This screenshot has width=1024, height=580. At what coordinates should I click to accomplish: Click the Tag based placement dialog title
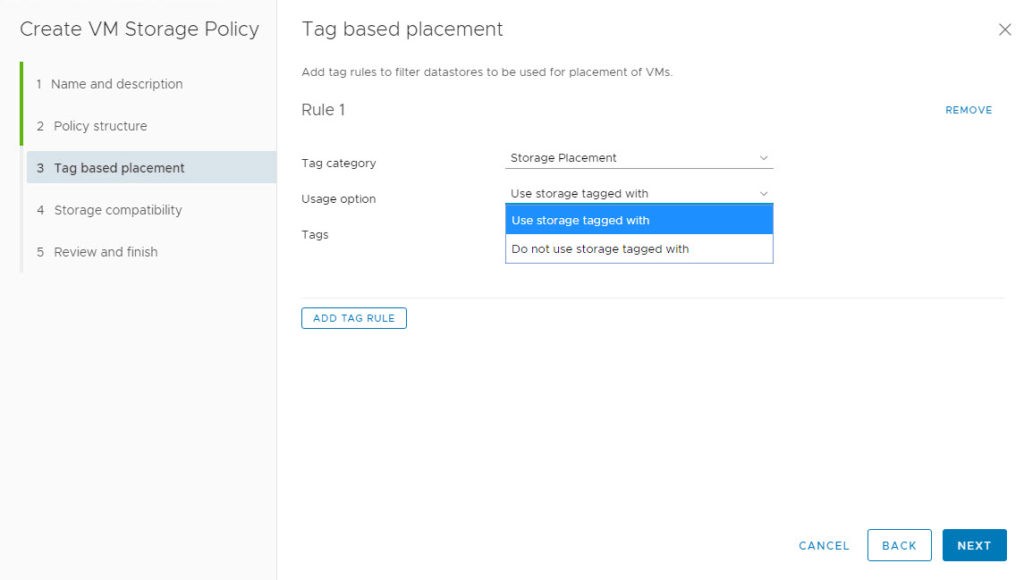coord(402,29)
